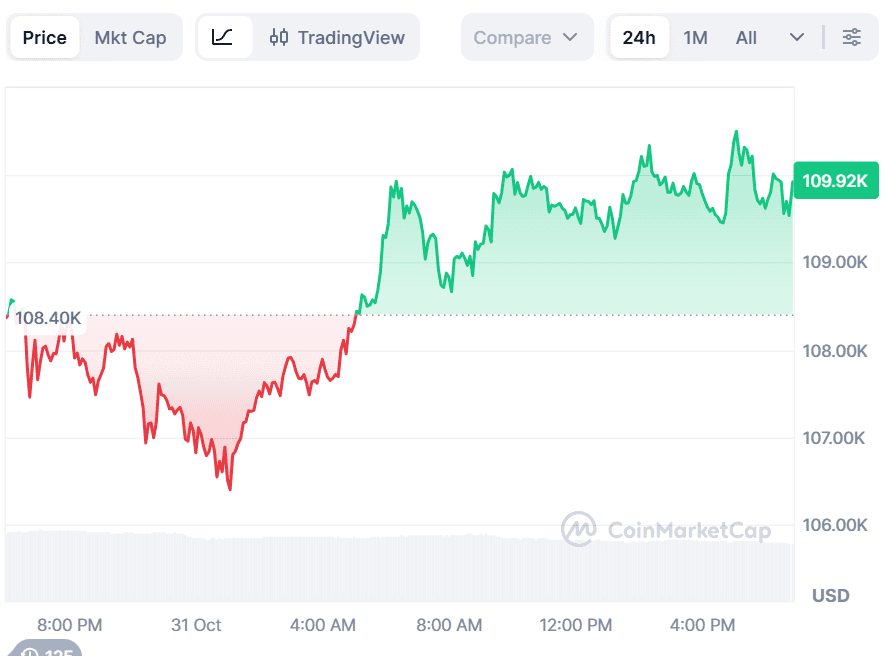Toggle the TradingView chart mode
Viewport: 886px width, 656px height.
[334, 37]
